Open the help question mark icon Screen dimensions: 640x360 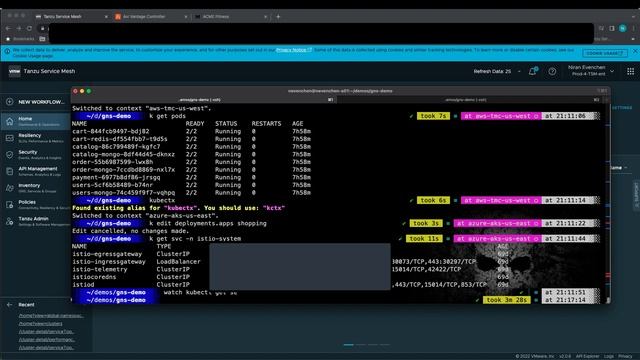pyautogui.click(x=552, y=71)
